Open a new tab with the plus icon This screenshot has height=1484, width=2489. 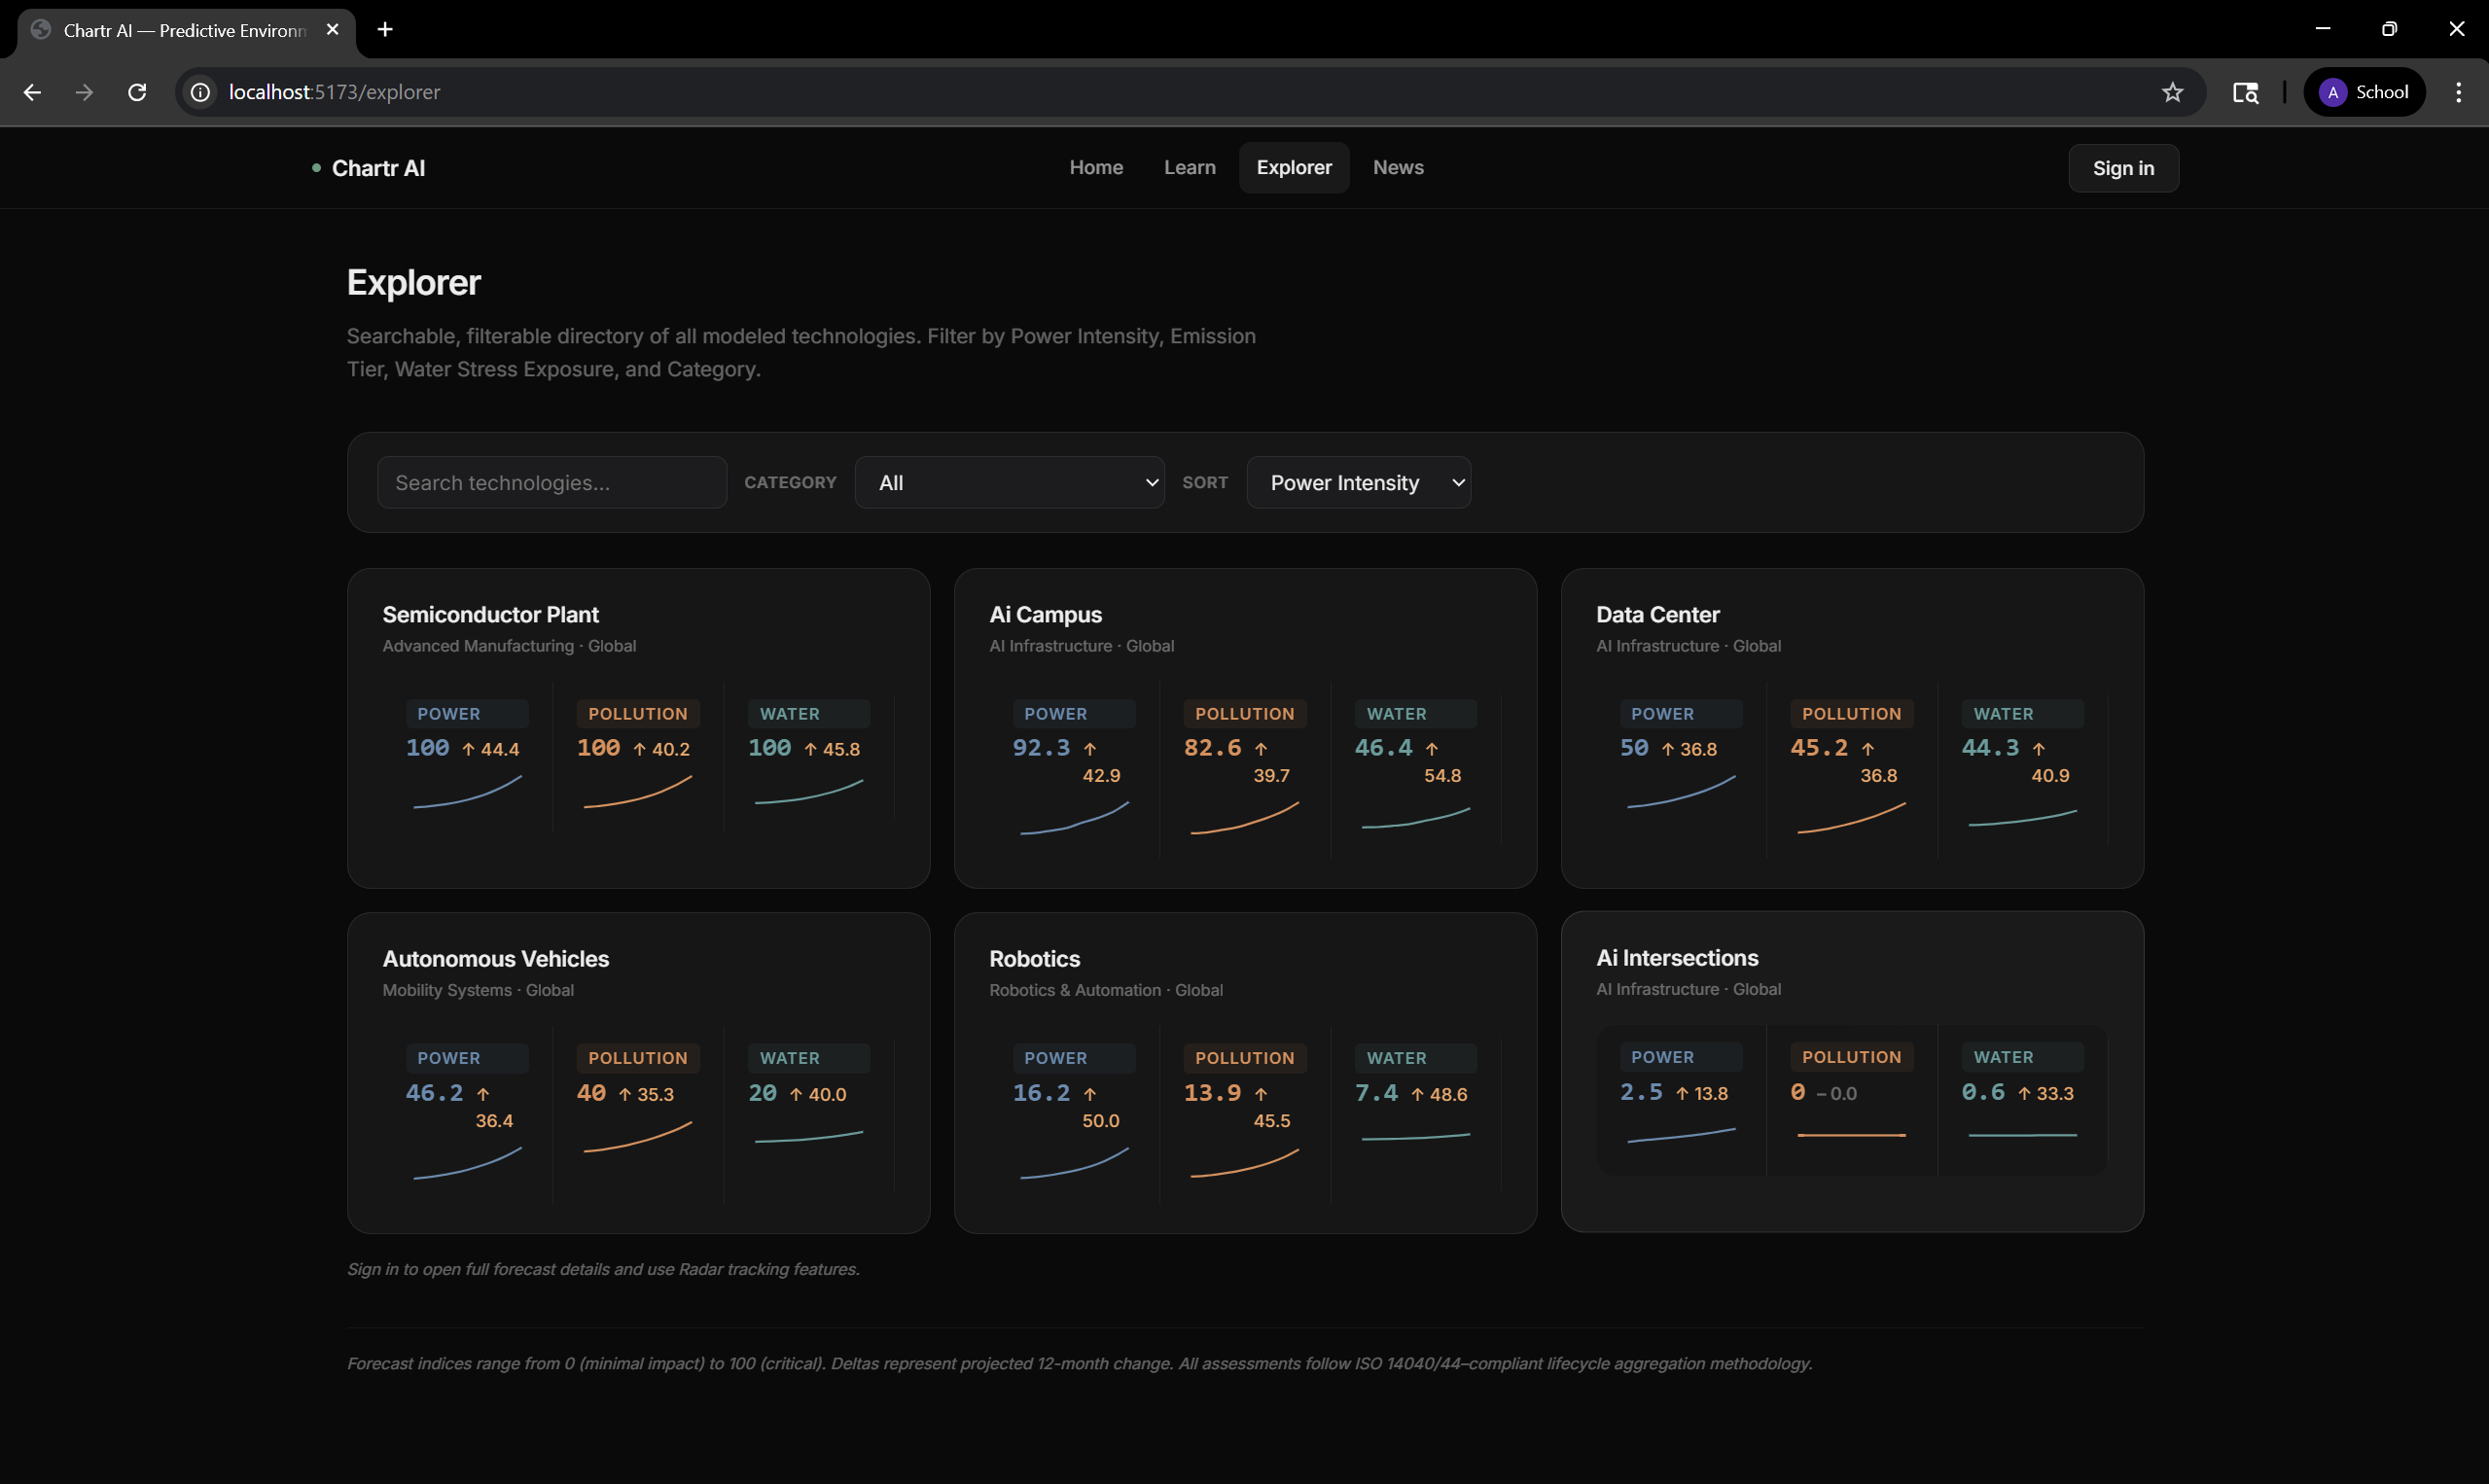[x=385, y=29]
